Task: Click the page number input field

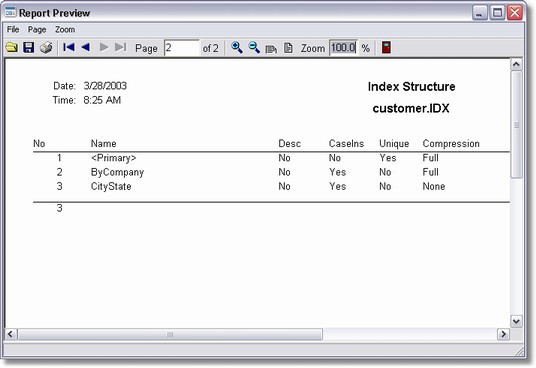Action: click(182, 47)
